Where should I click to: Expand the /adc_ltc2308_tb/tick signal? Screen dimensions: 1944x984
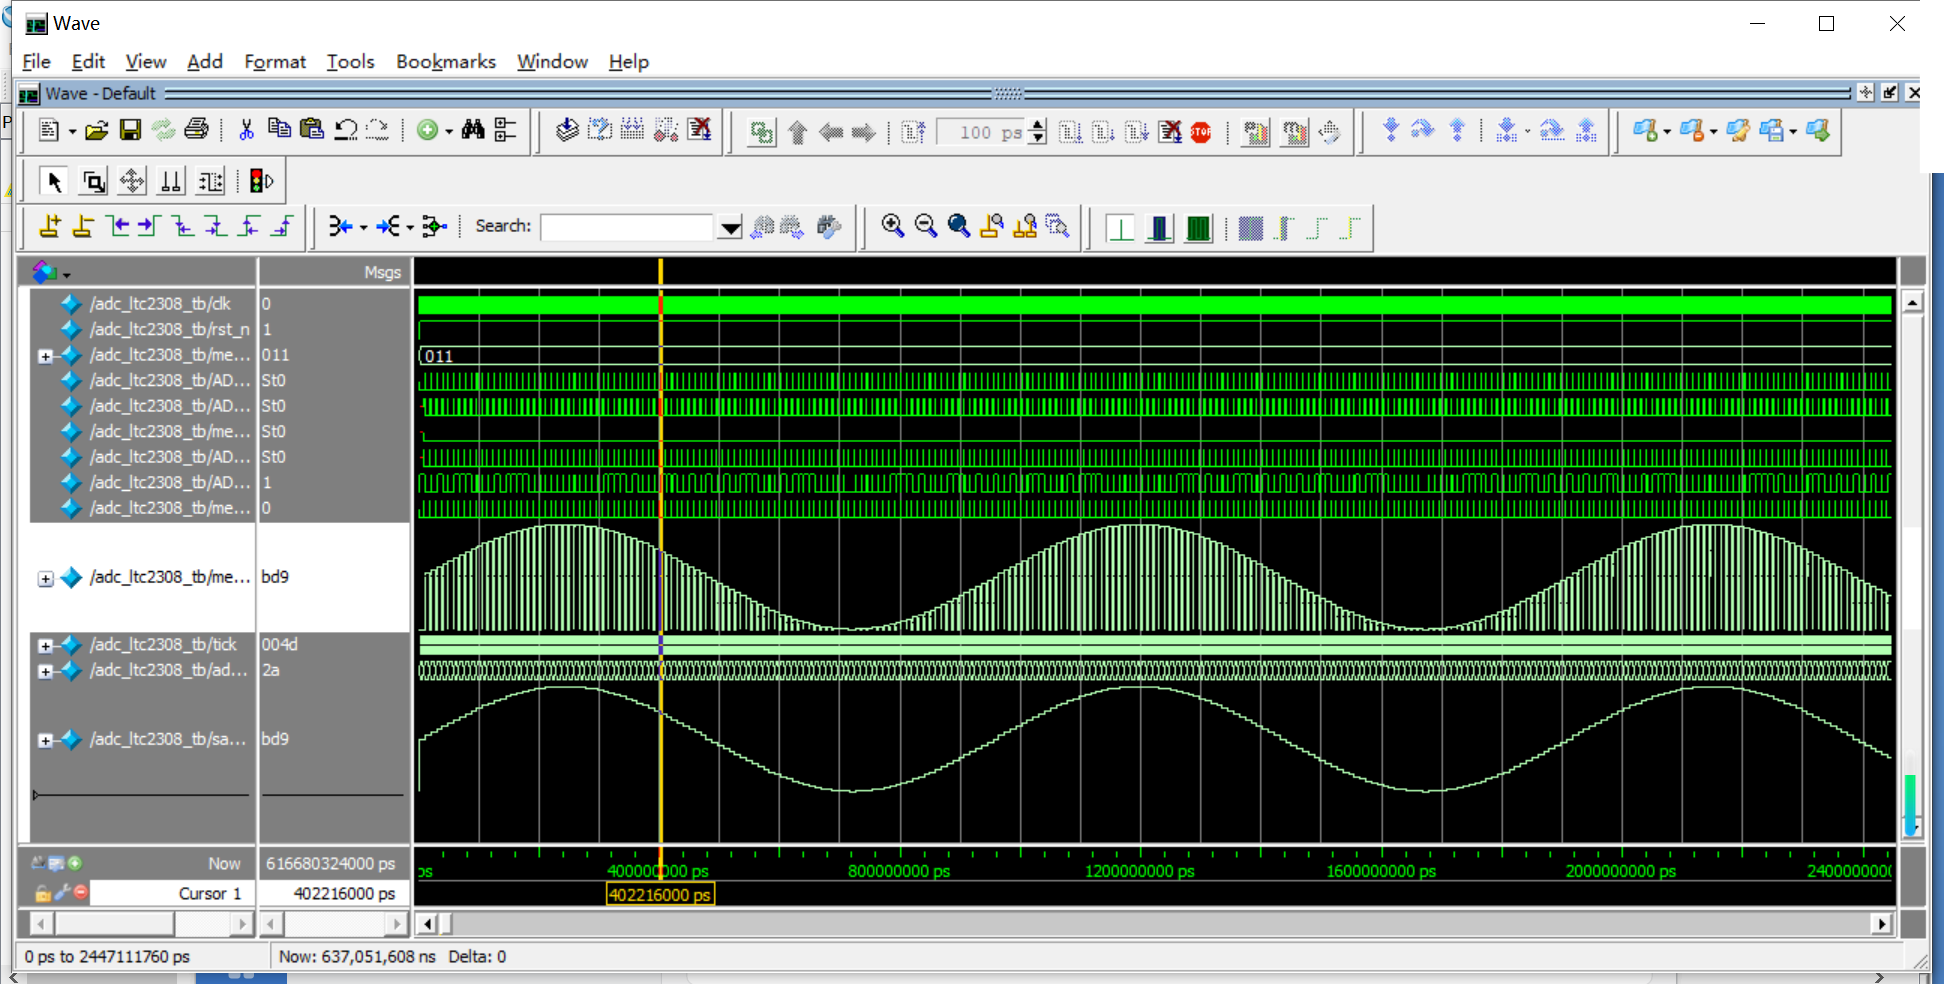(x=45, y=646)
